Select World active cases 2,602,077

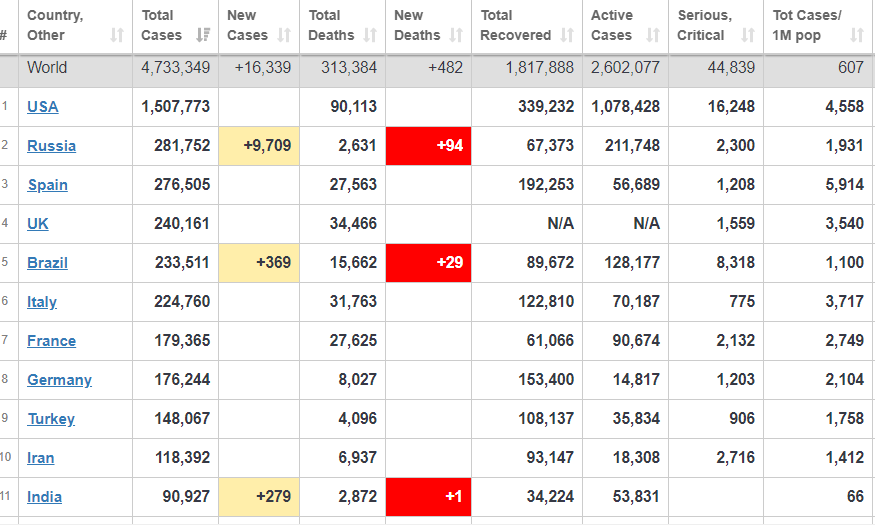[x=625, y=68]
